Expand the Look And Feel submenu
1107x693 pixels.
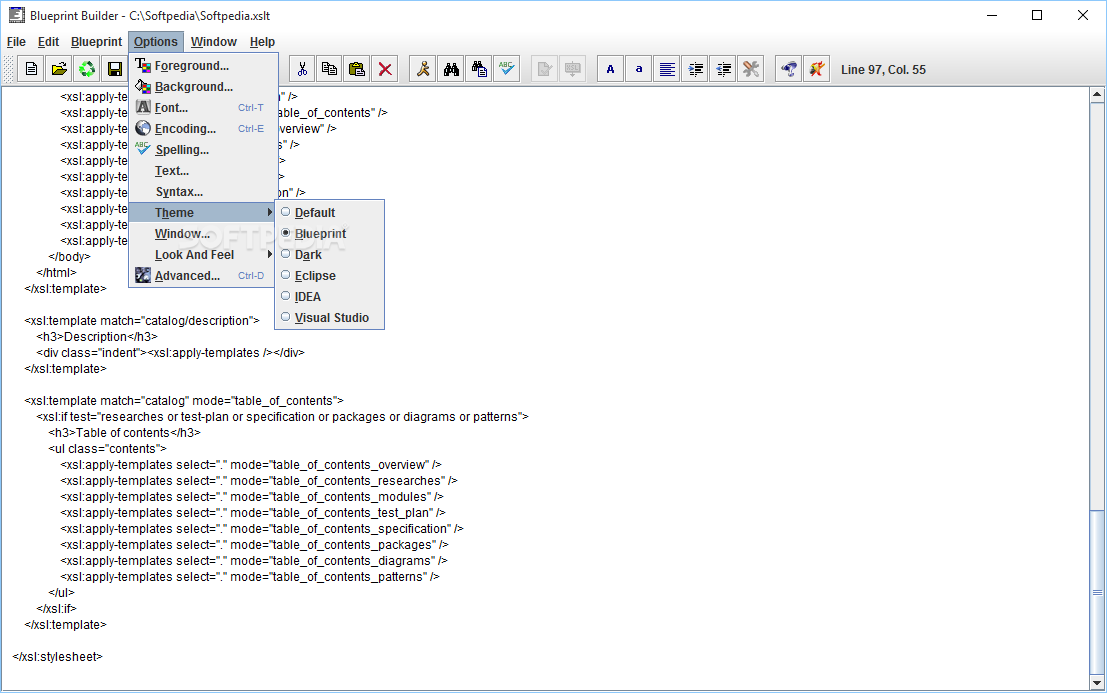(203, 255)
